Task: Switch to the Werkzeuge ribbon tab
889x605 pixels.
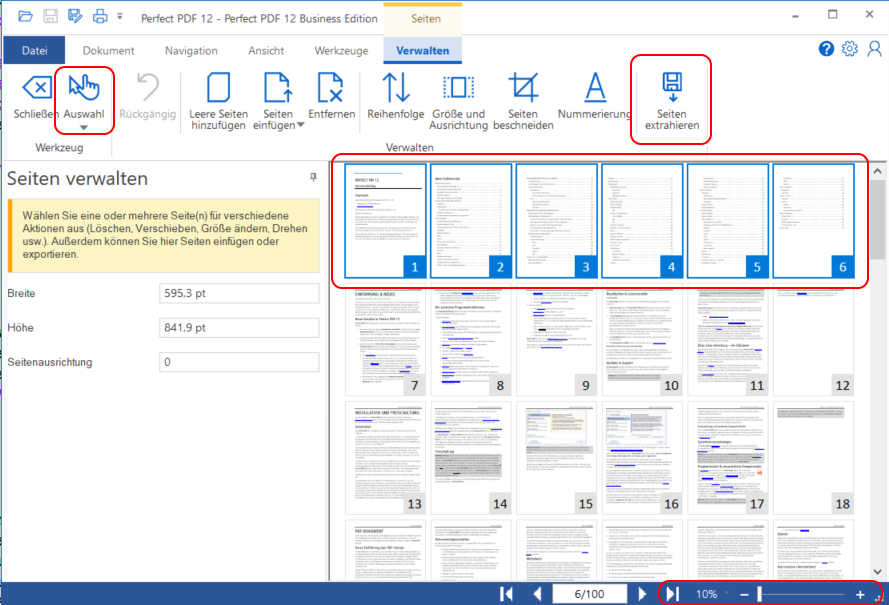Action: 341,50
